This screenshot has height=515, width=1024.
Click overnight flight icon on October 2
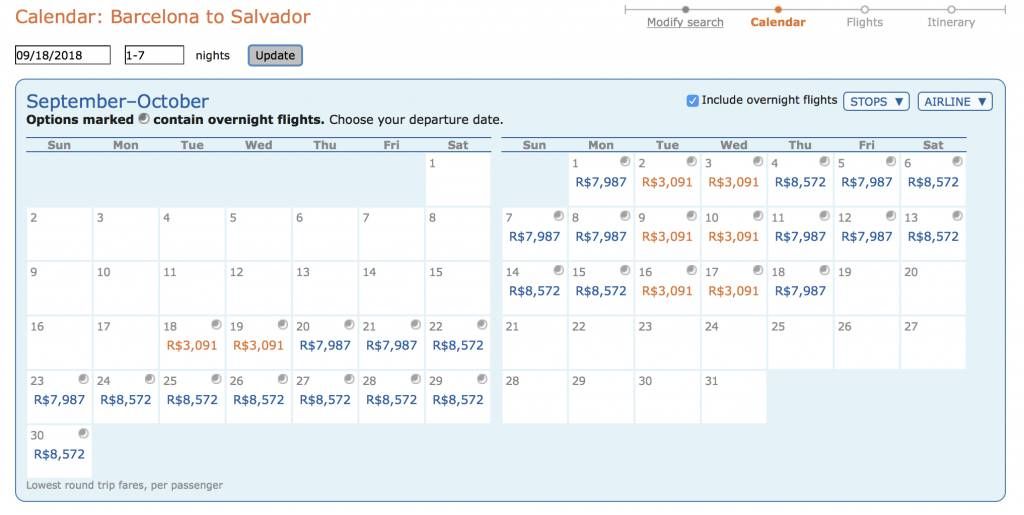coord(692,161)
